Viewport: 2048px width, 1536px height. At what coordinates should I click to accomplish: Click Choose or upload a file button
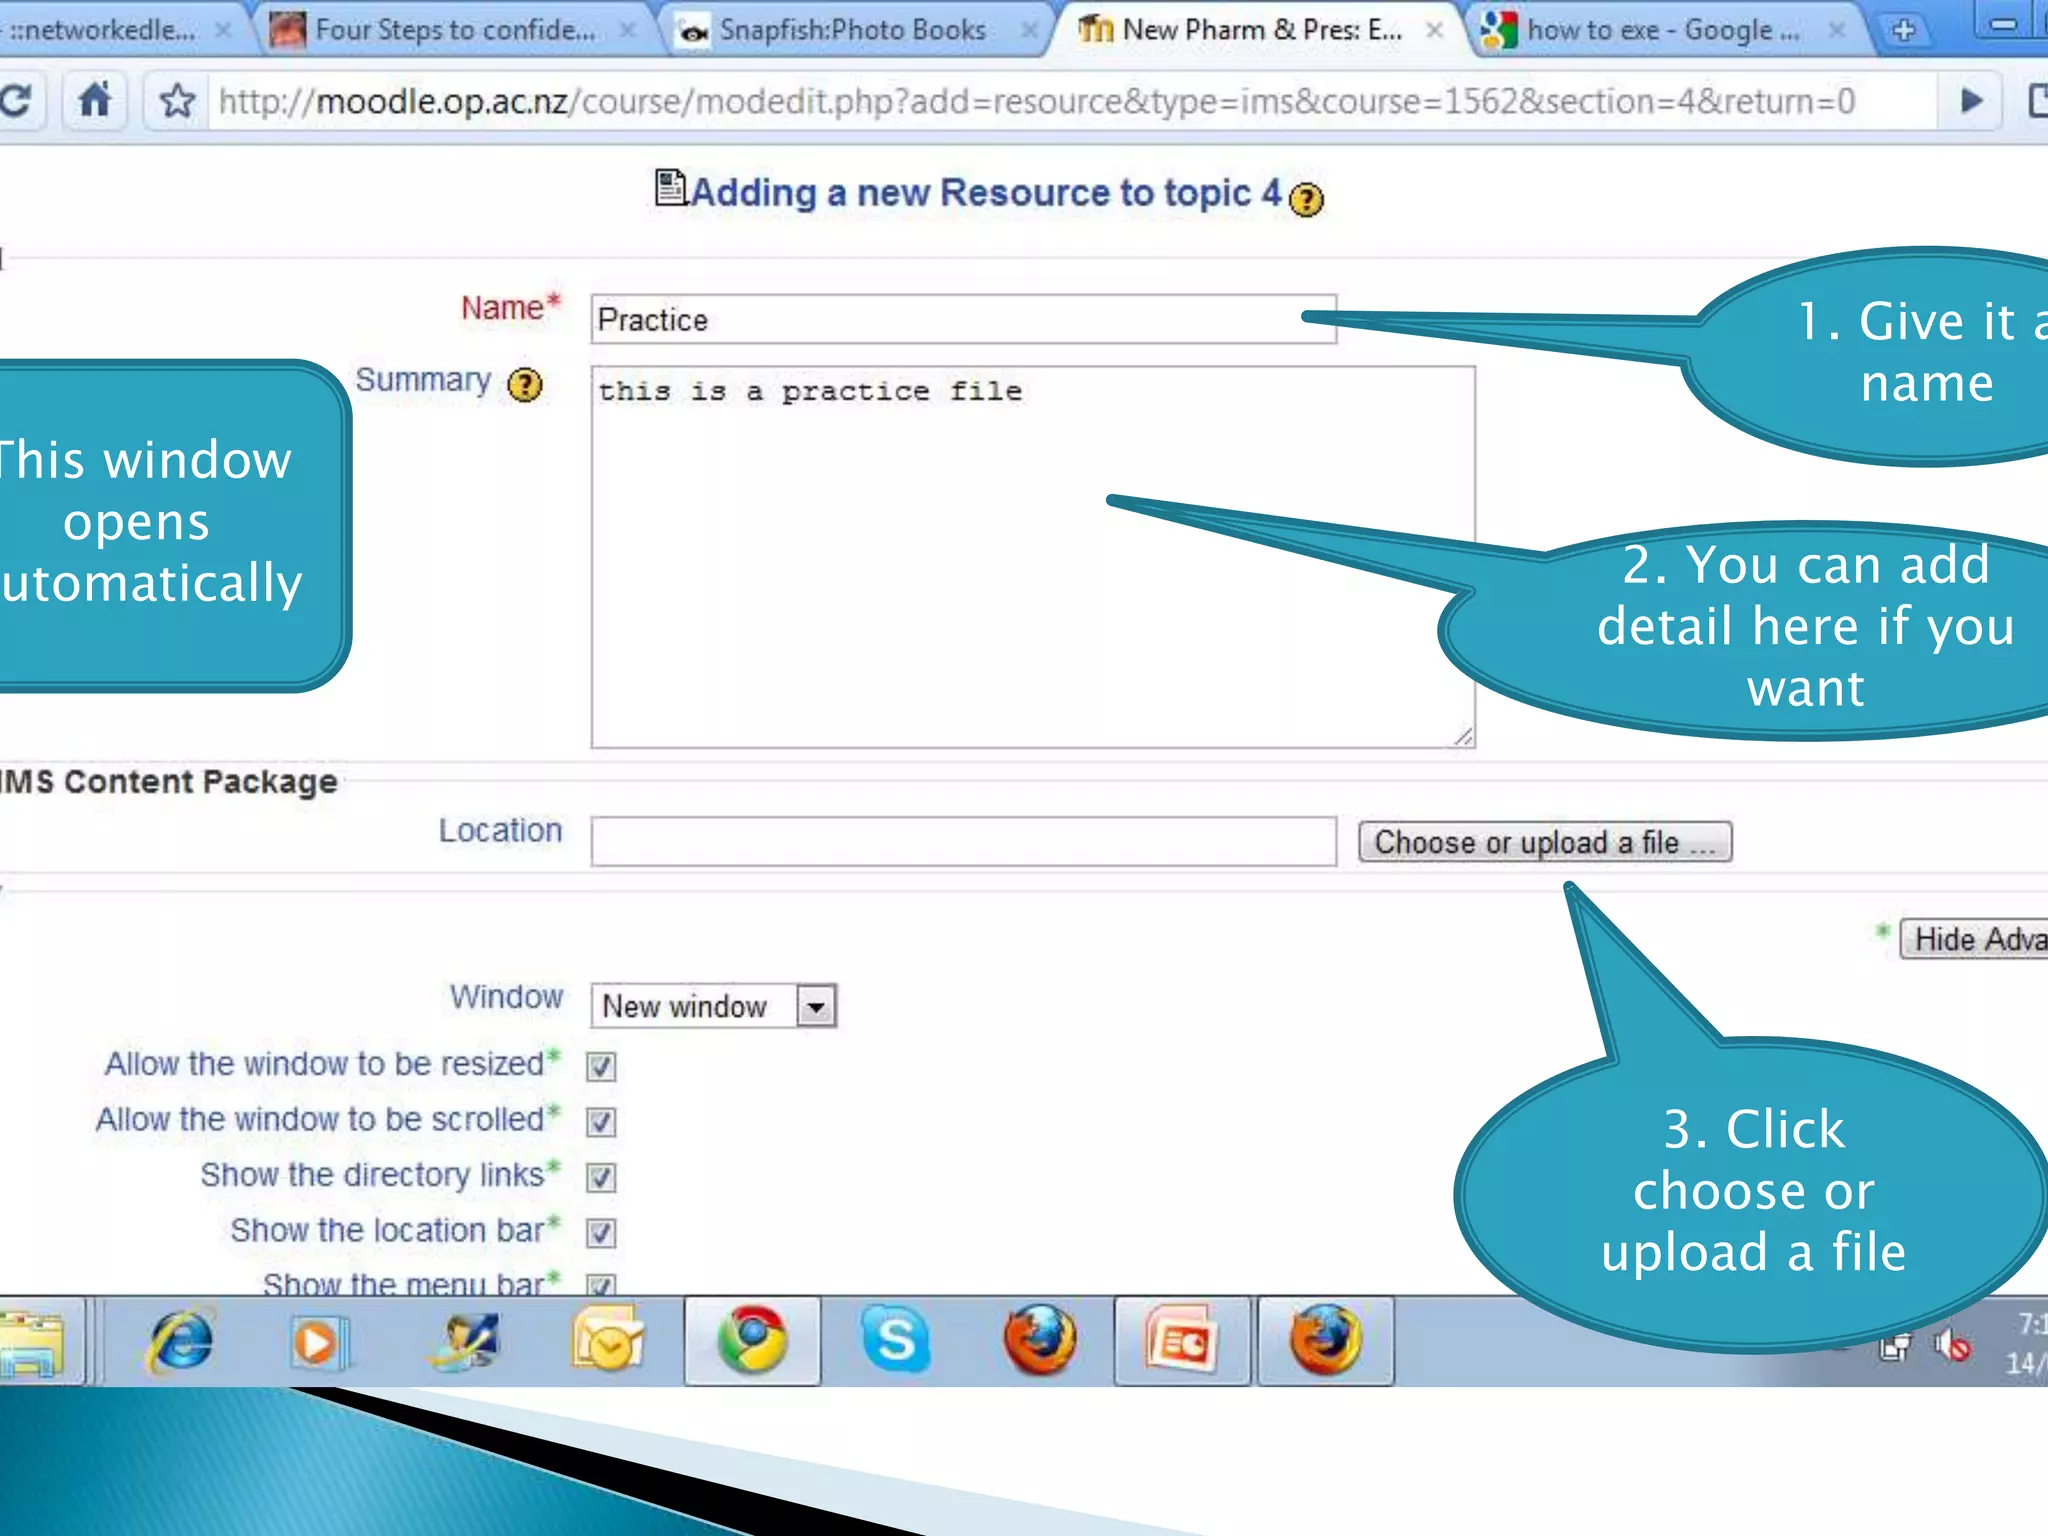click(1545, 842)
